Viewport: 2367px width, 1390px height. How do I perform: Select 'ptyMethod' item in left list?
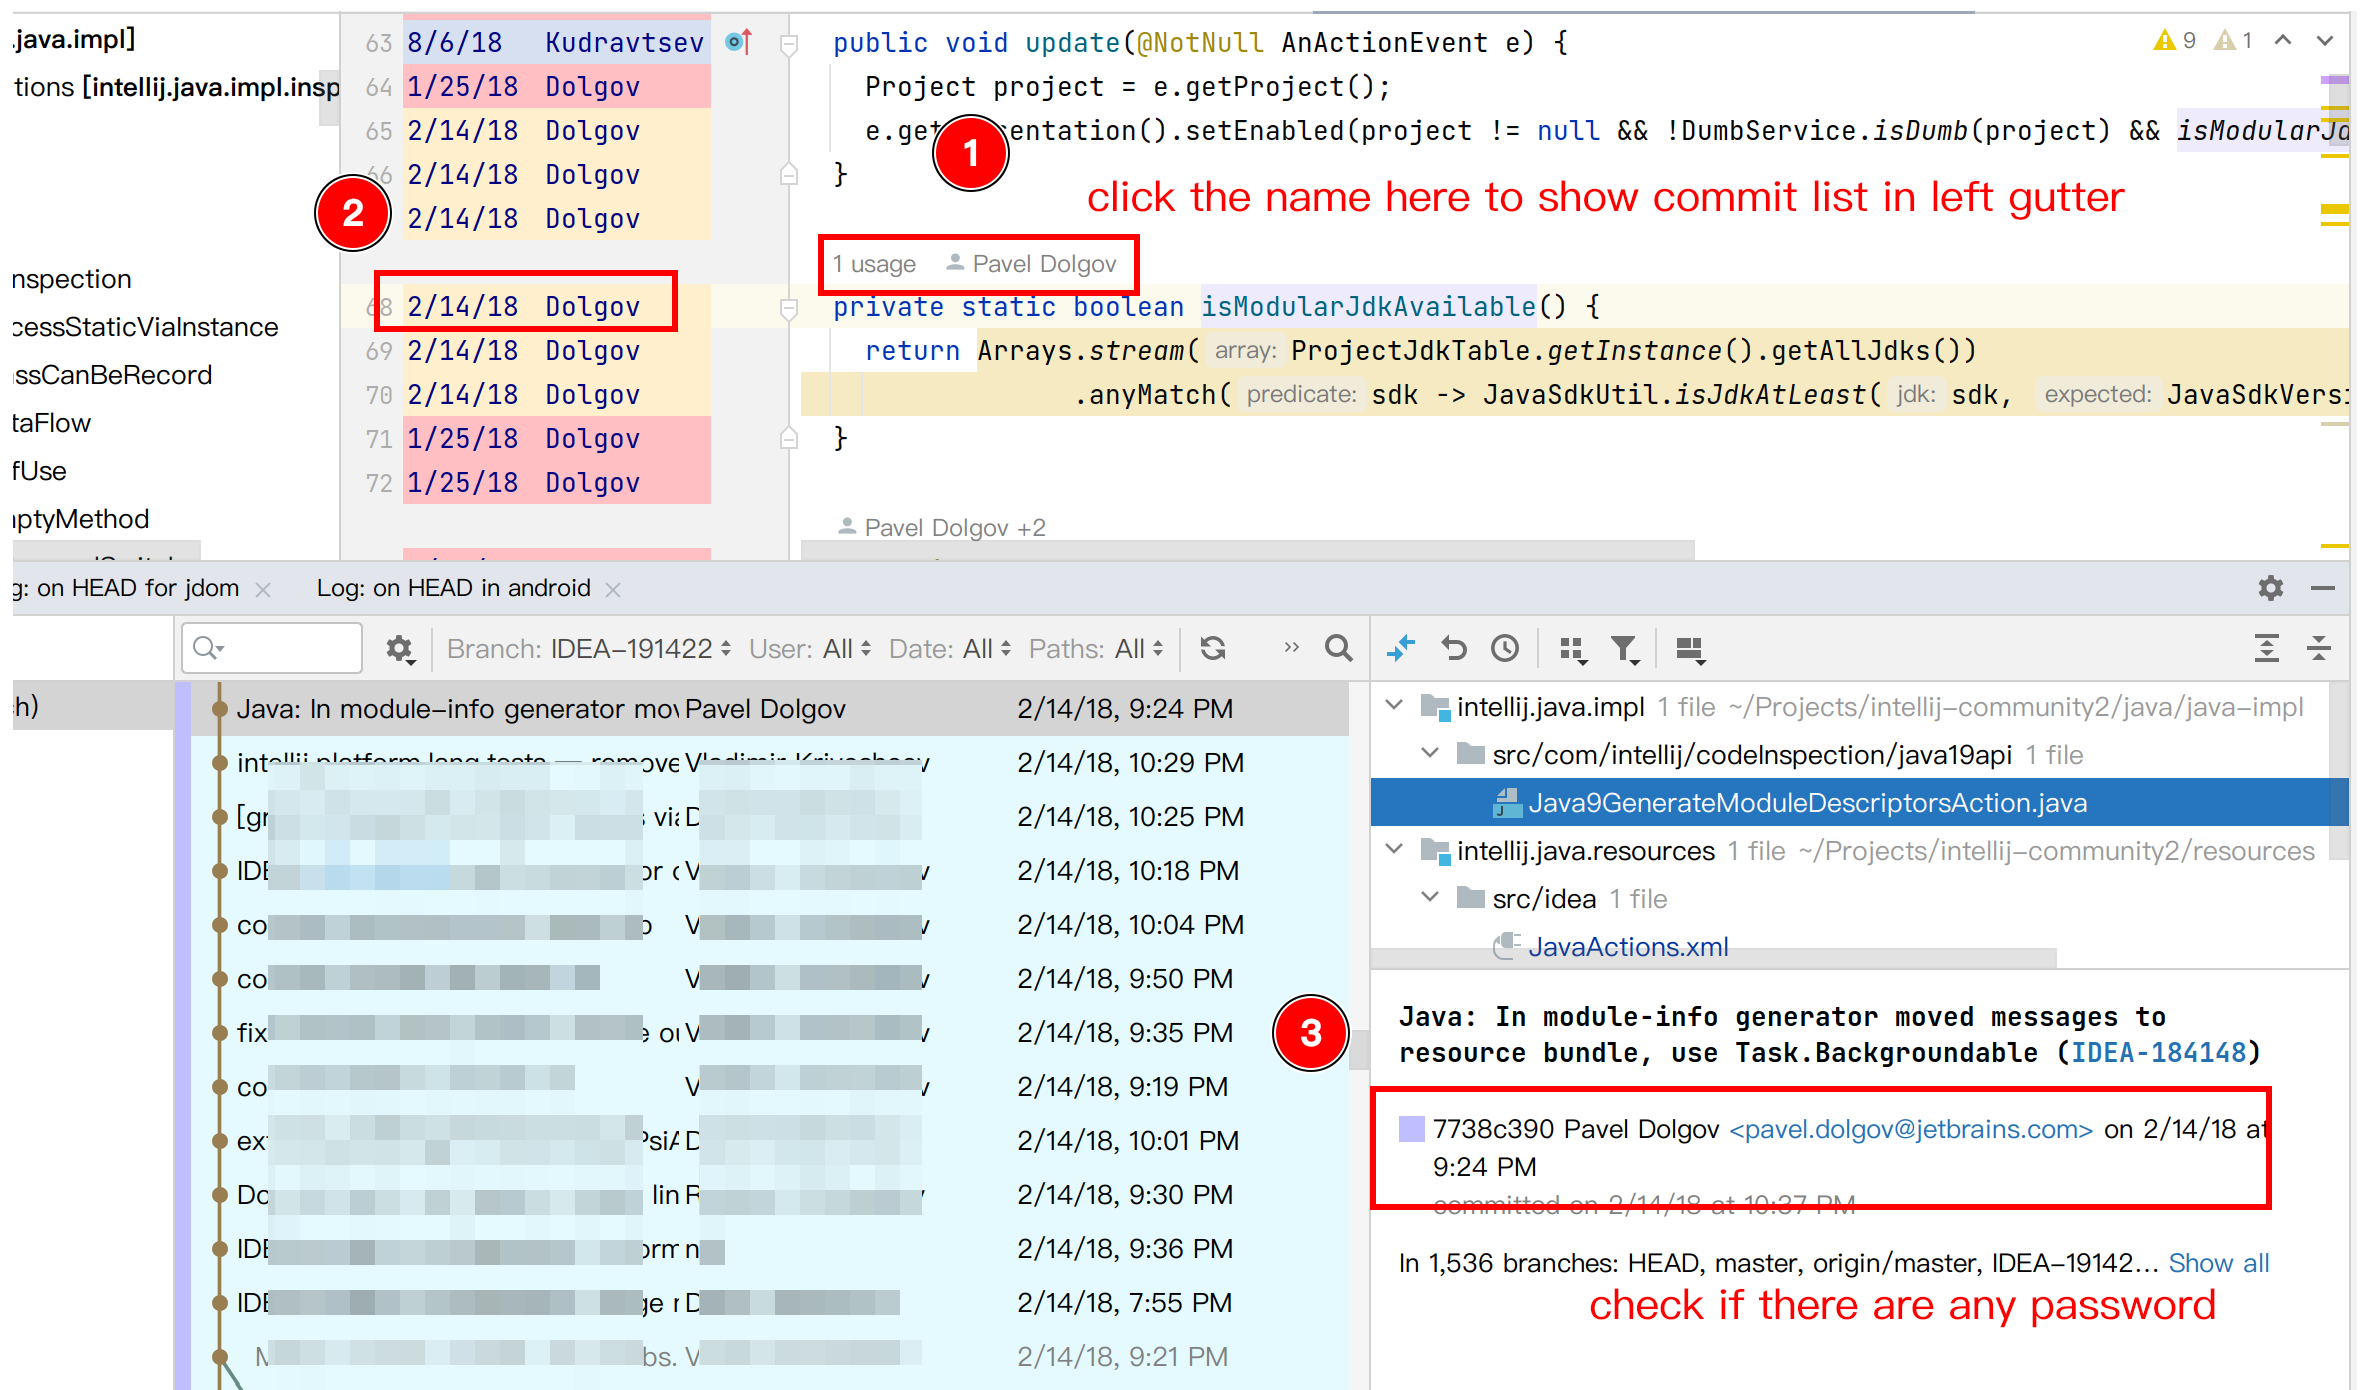tap(81, 519)
